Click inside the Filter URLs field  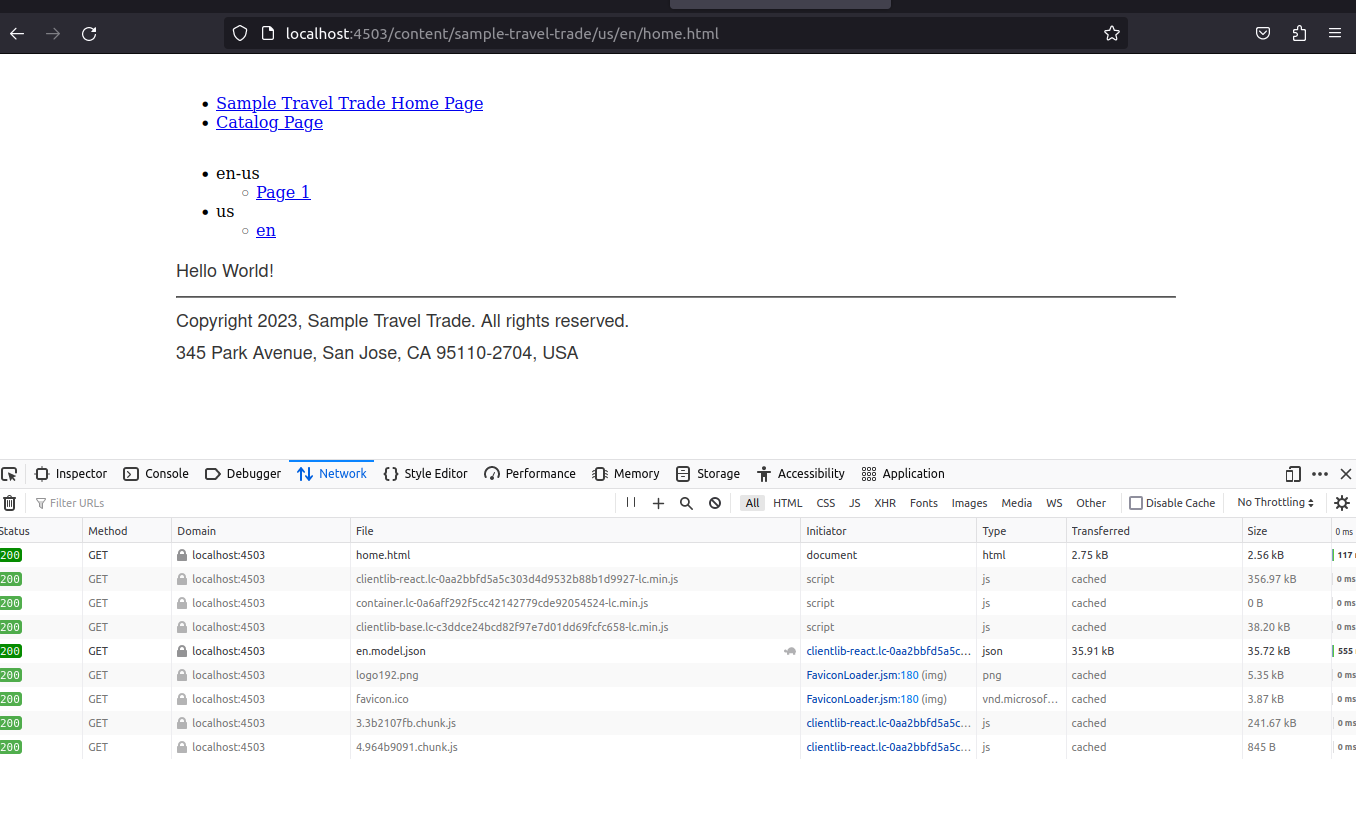pos(90,503)
